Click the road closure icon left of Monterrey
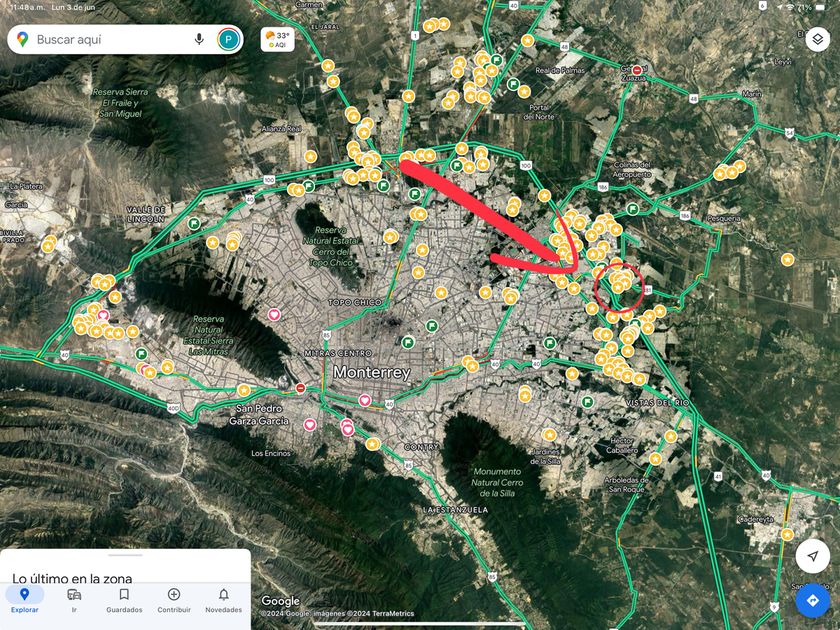 301,387
